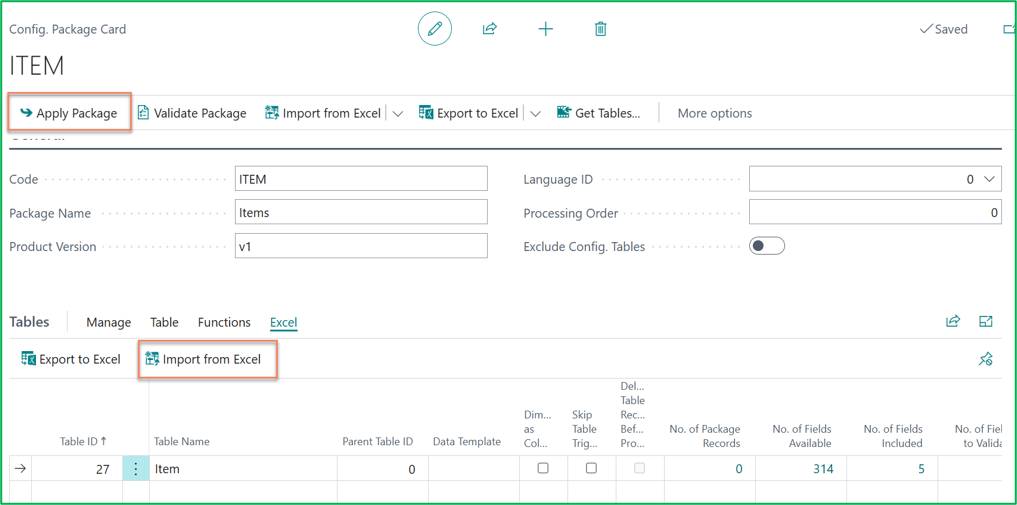Click the row arrow for Item row

pyautogui.click(x=20, y=469)
